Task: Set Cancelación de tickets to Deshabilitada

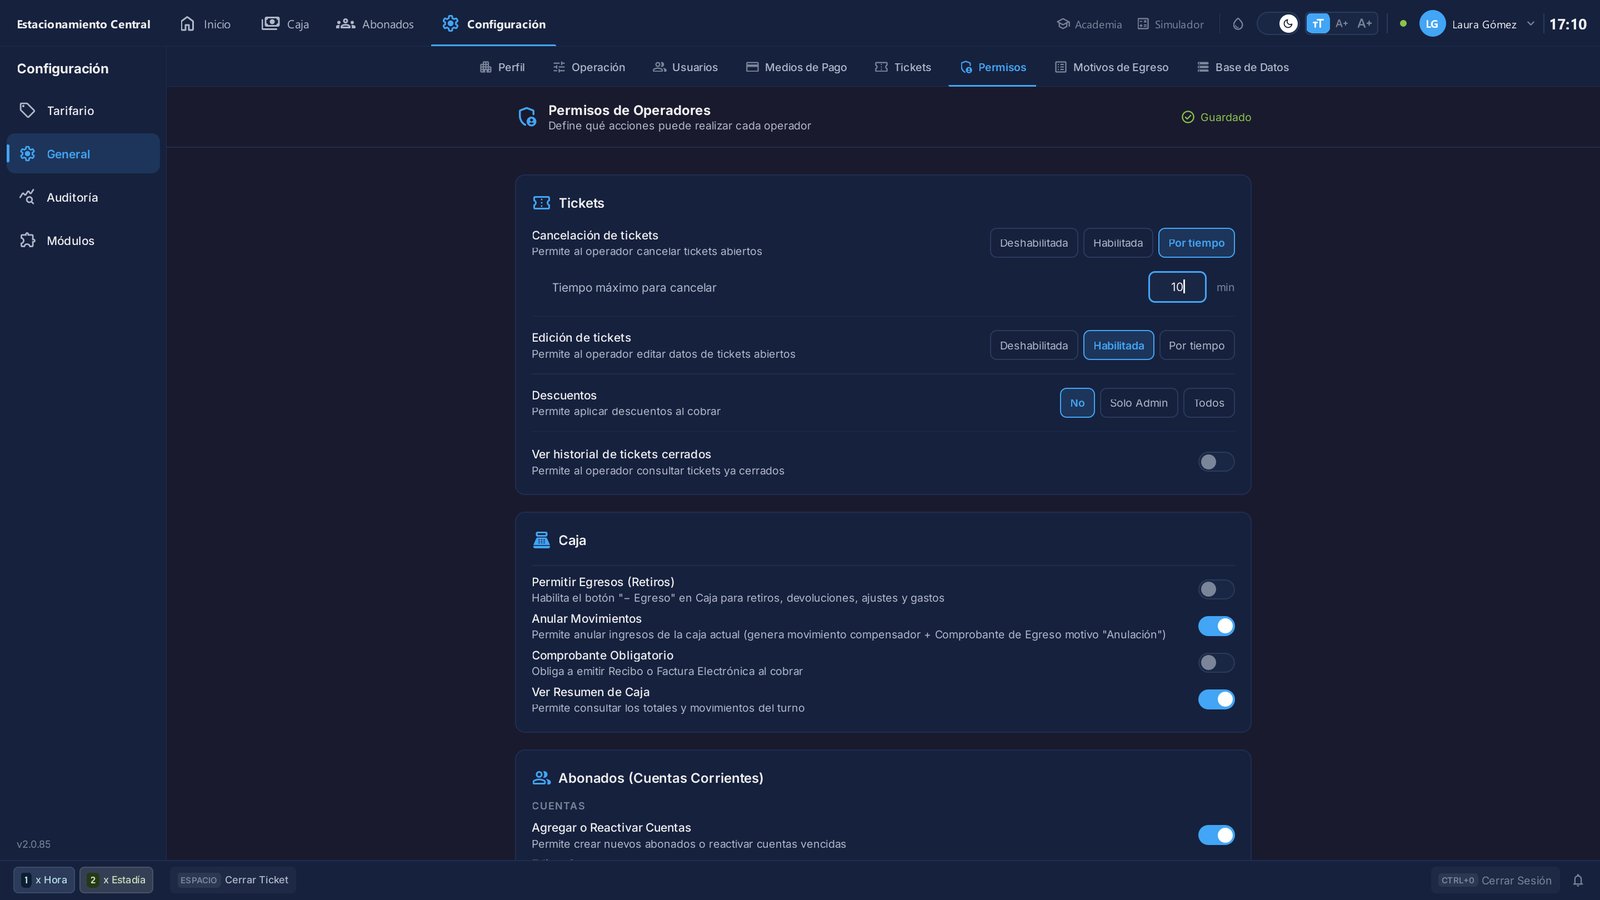Action: click(x=1034, y=243)
